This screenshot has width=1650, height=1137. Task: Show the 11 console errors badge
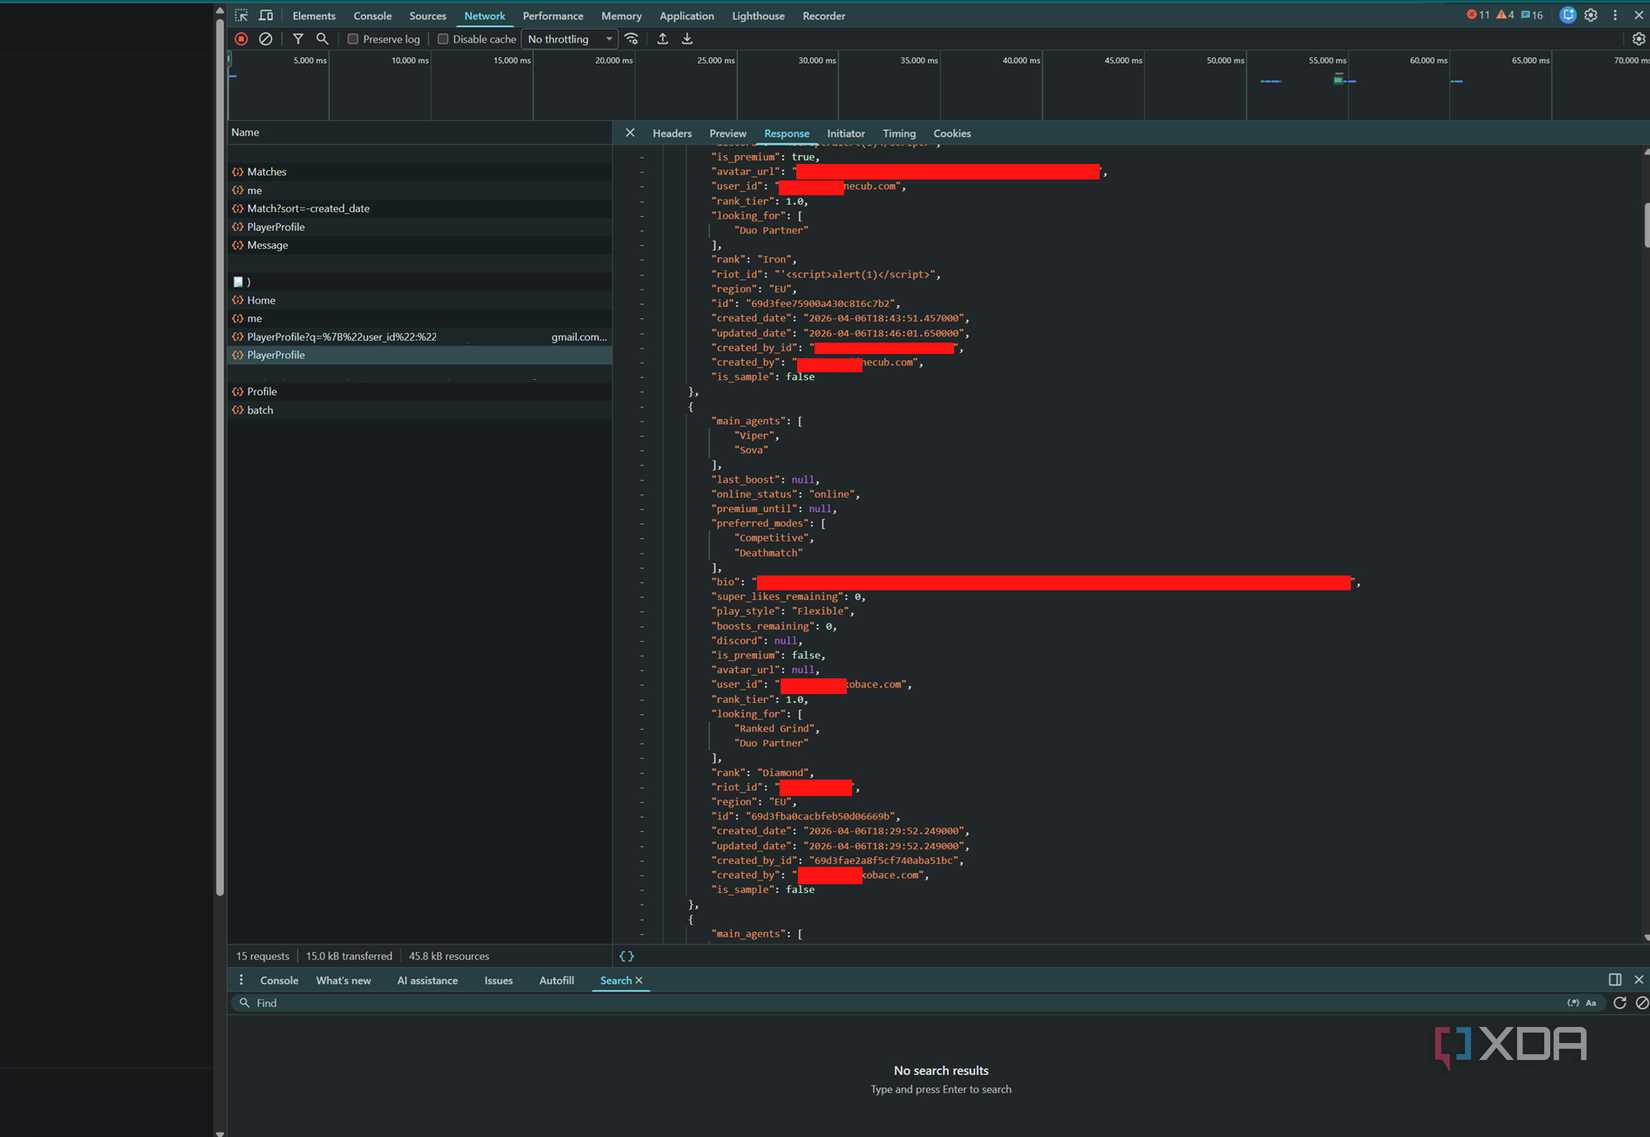tap(1477, 15)
